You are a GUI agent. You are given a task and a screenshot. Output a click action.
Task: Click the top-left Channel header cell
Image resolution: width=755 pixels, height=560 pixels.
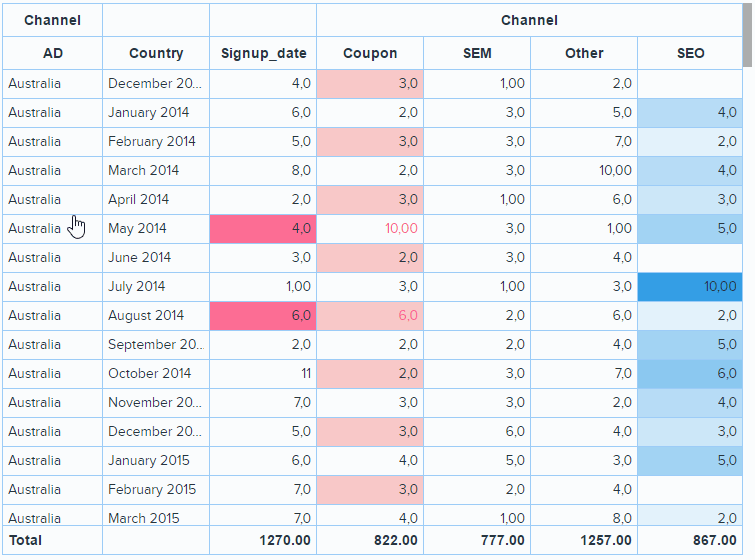tap(53, 20)
